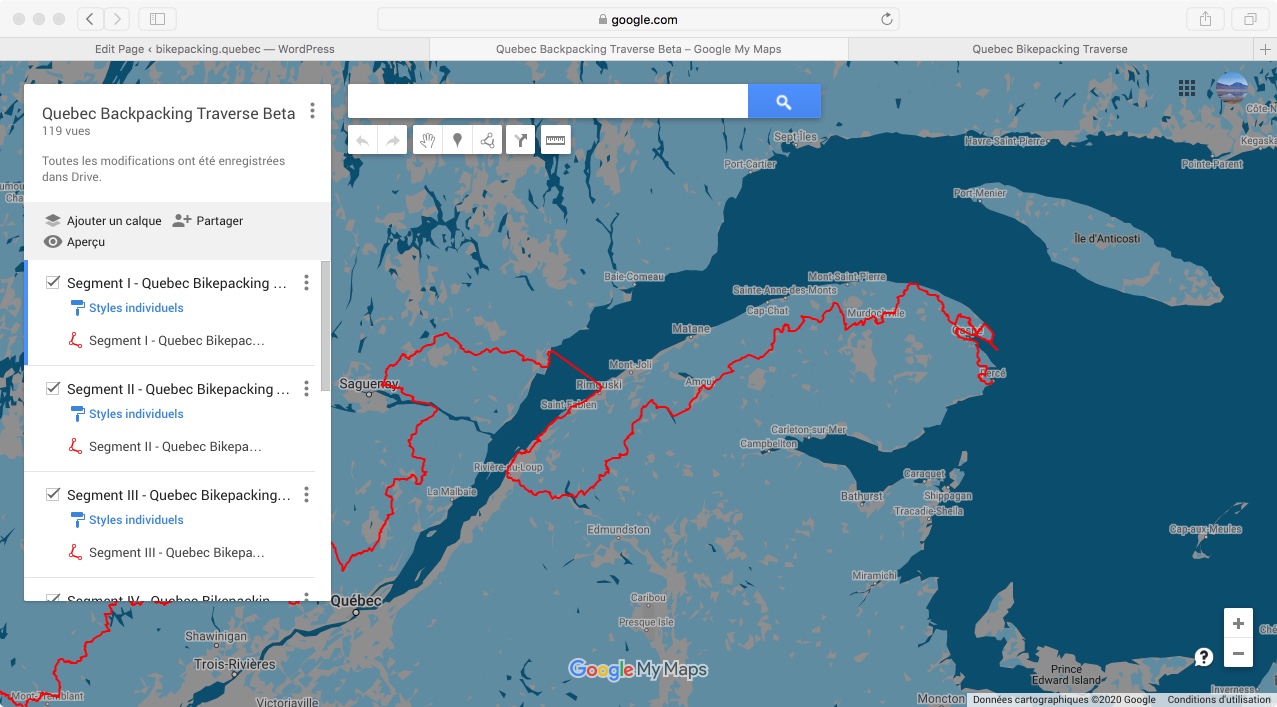Image resolution: width=1277 pixels, height=707 pixels.
Task: Click the layers panel scrollbar
Action: [325, 327]
